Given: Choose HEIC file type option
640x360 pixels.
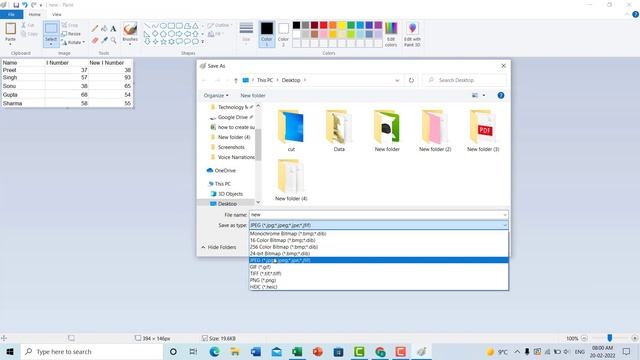Looking at the screenshot, I should (x=379, y=287).
